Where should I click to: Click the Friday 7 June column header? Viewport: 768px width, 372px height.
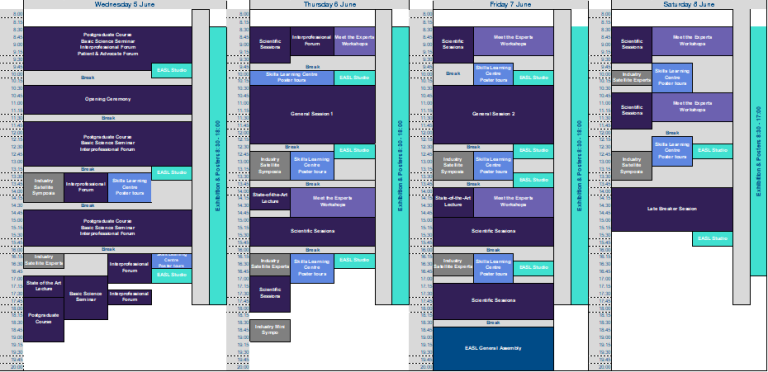click(x=510, y=4)
